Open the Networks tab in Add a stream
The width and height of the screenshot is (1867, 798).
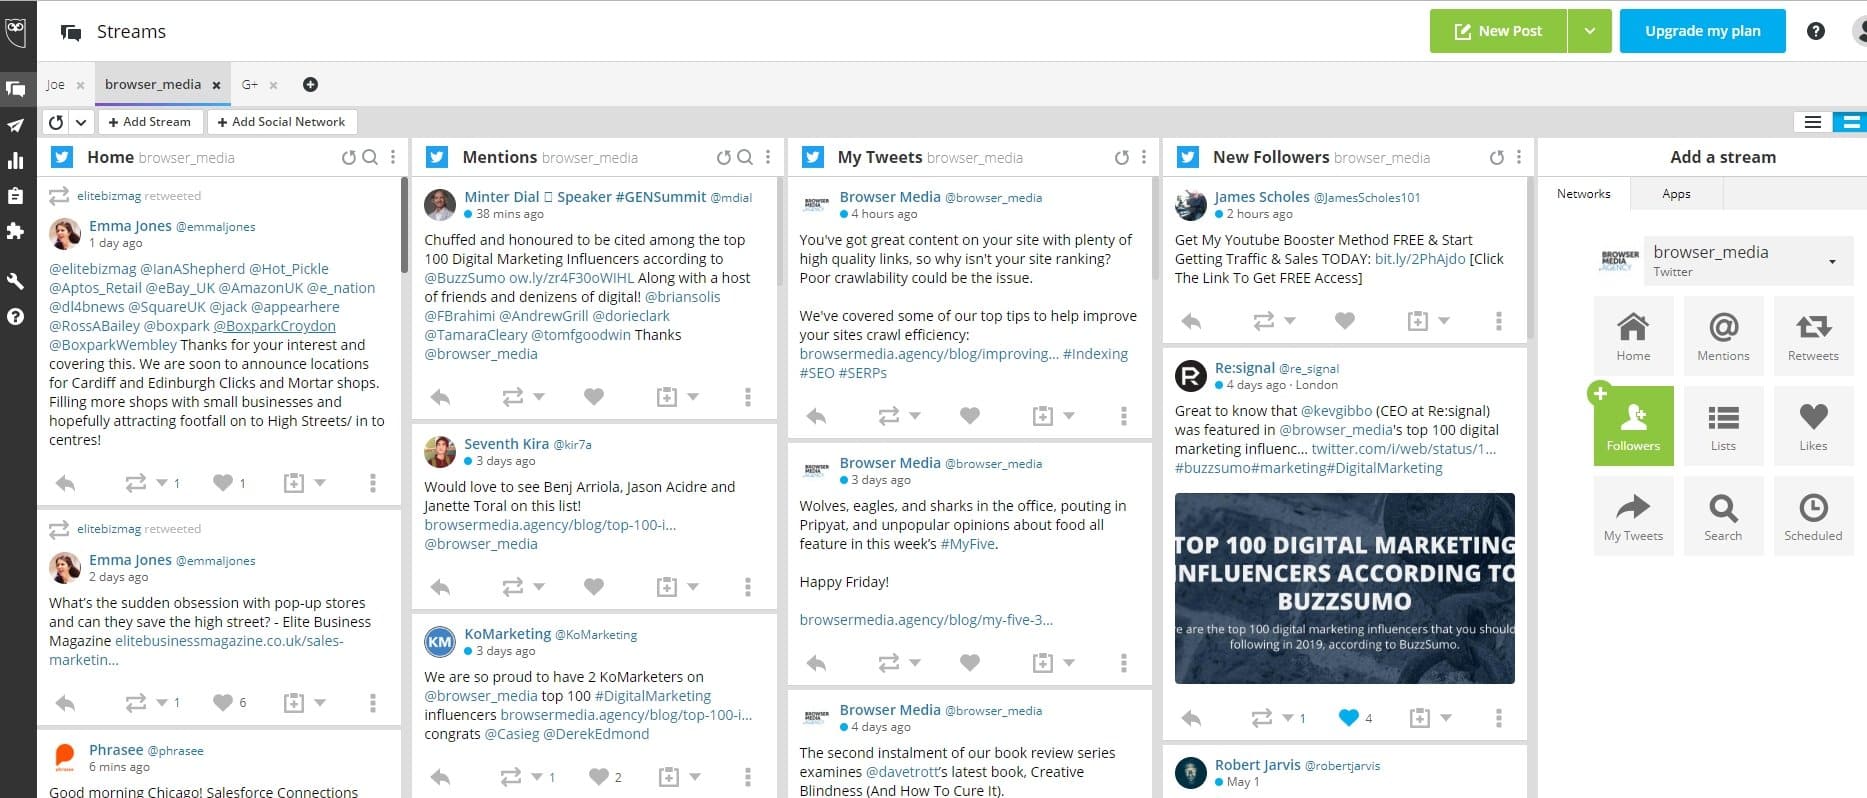click(x=1584, y=194)
